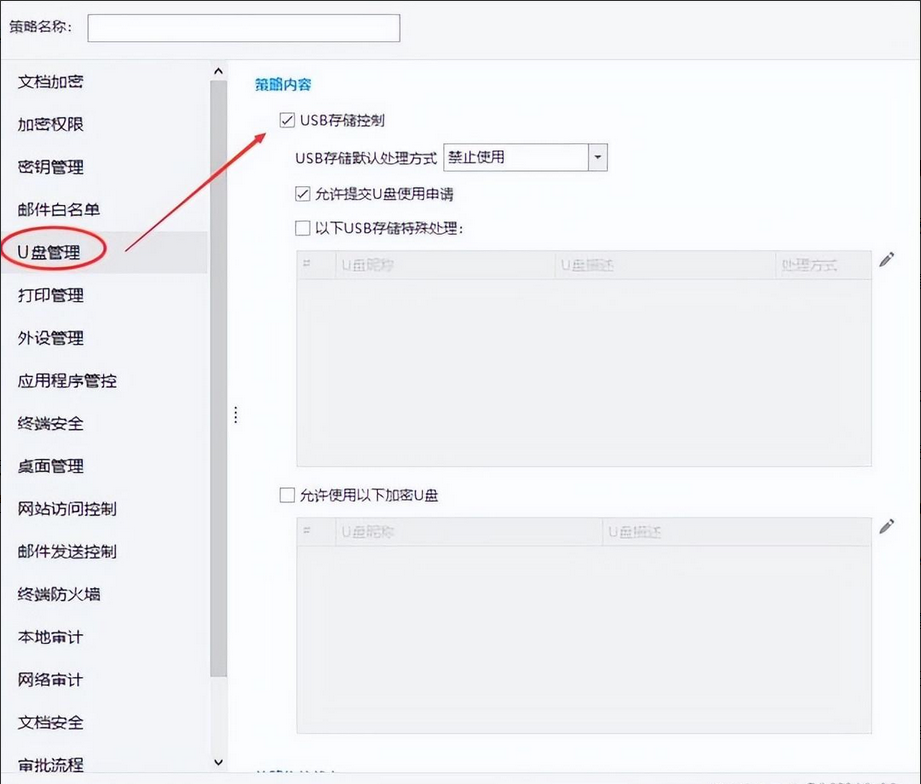Enable 允许使用以下加密U盘 checkbox
The image size is (921, 784).
coord(287,495)
